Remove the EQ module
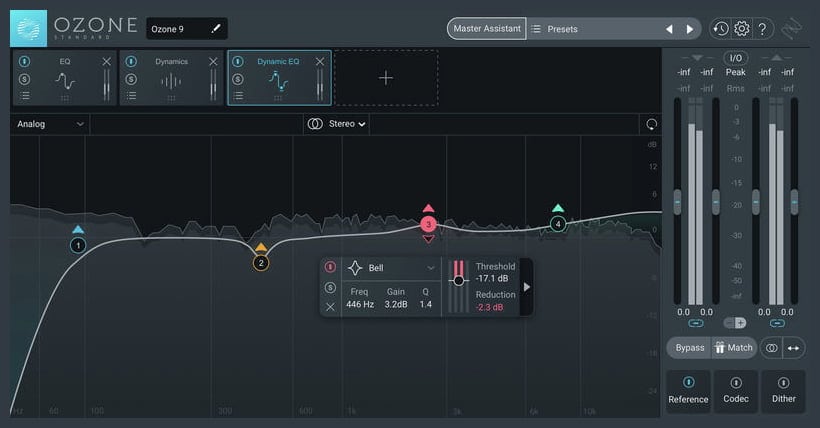Image resolution: width=820 pixels, height=428 pixels. (x=107, y=62)
